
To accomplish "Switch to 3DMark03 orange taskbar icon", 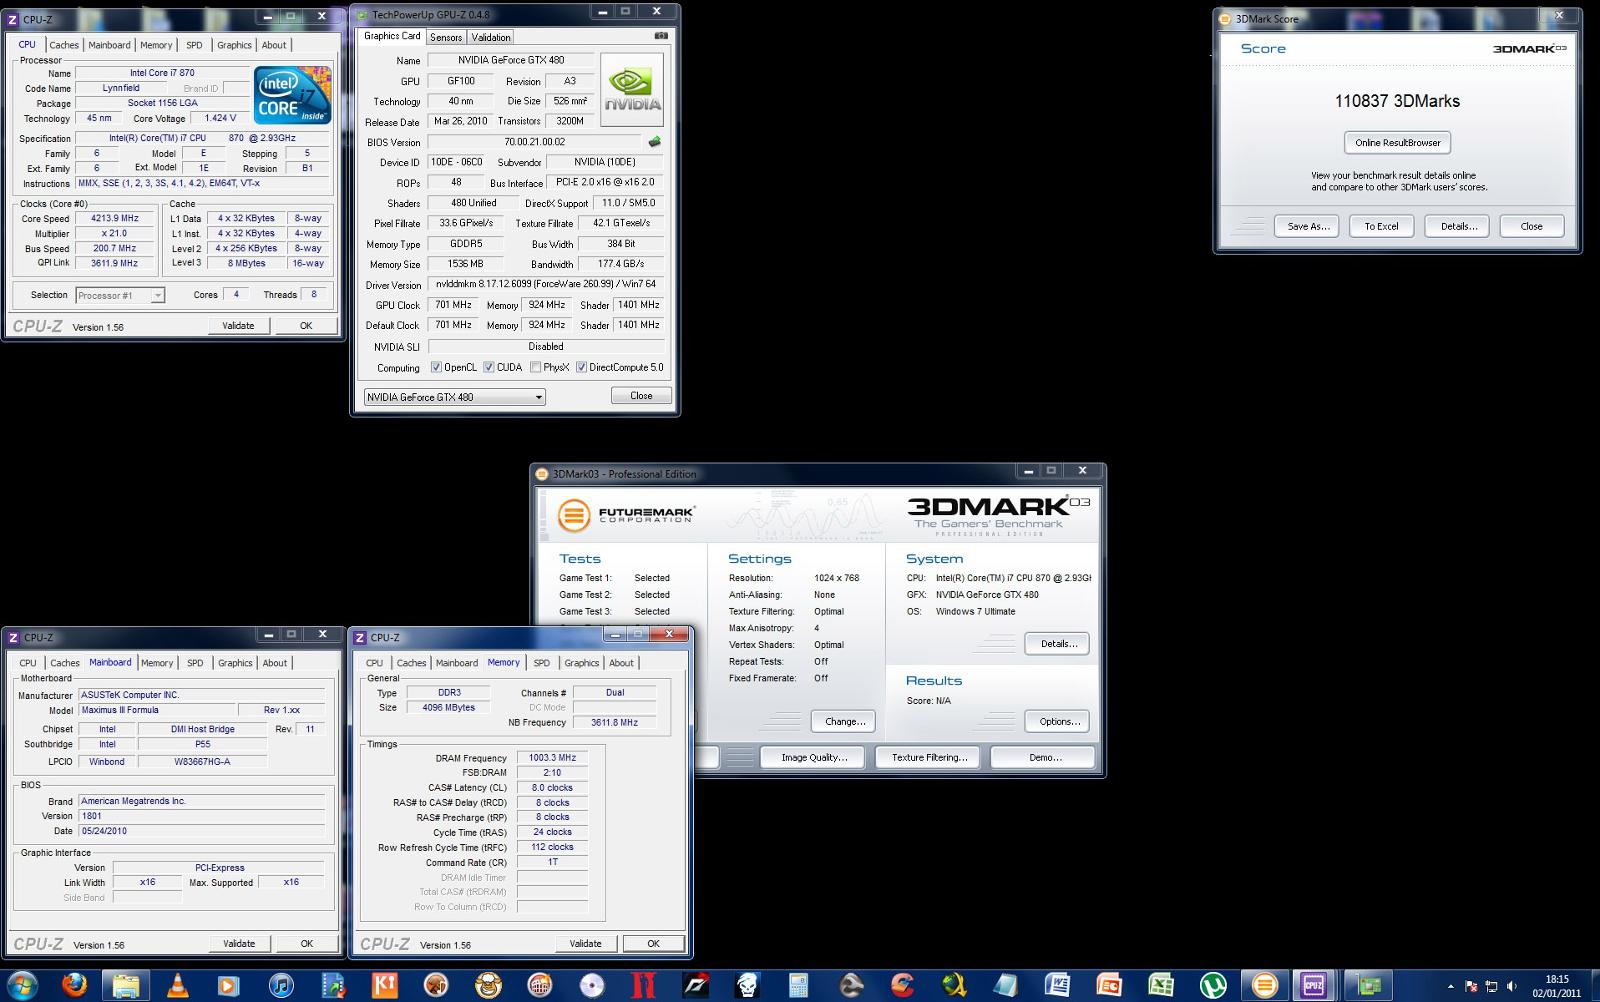I will [1265, 985].
